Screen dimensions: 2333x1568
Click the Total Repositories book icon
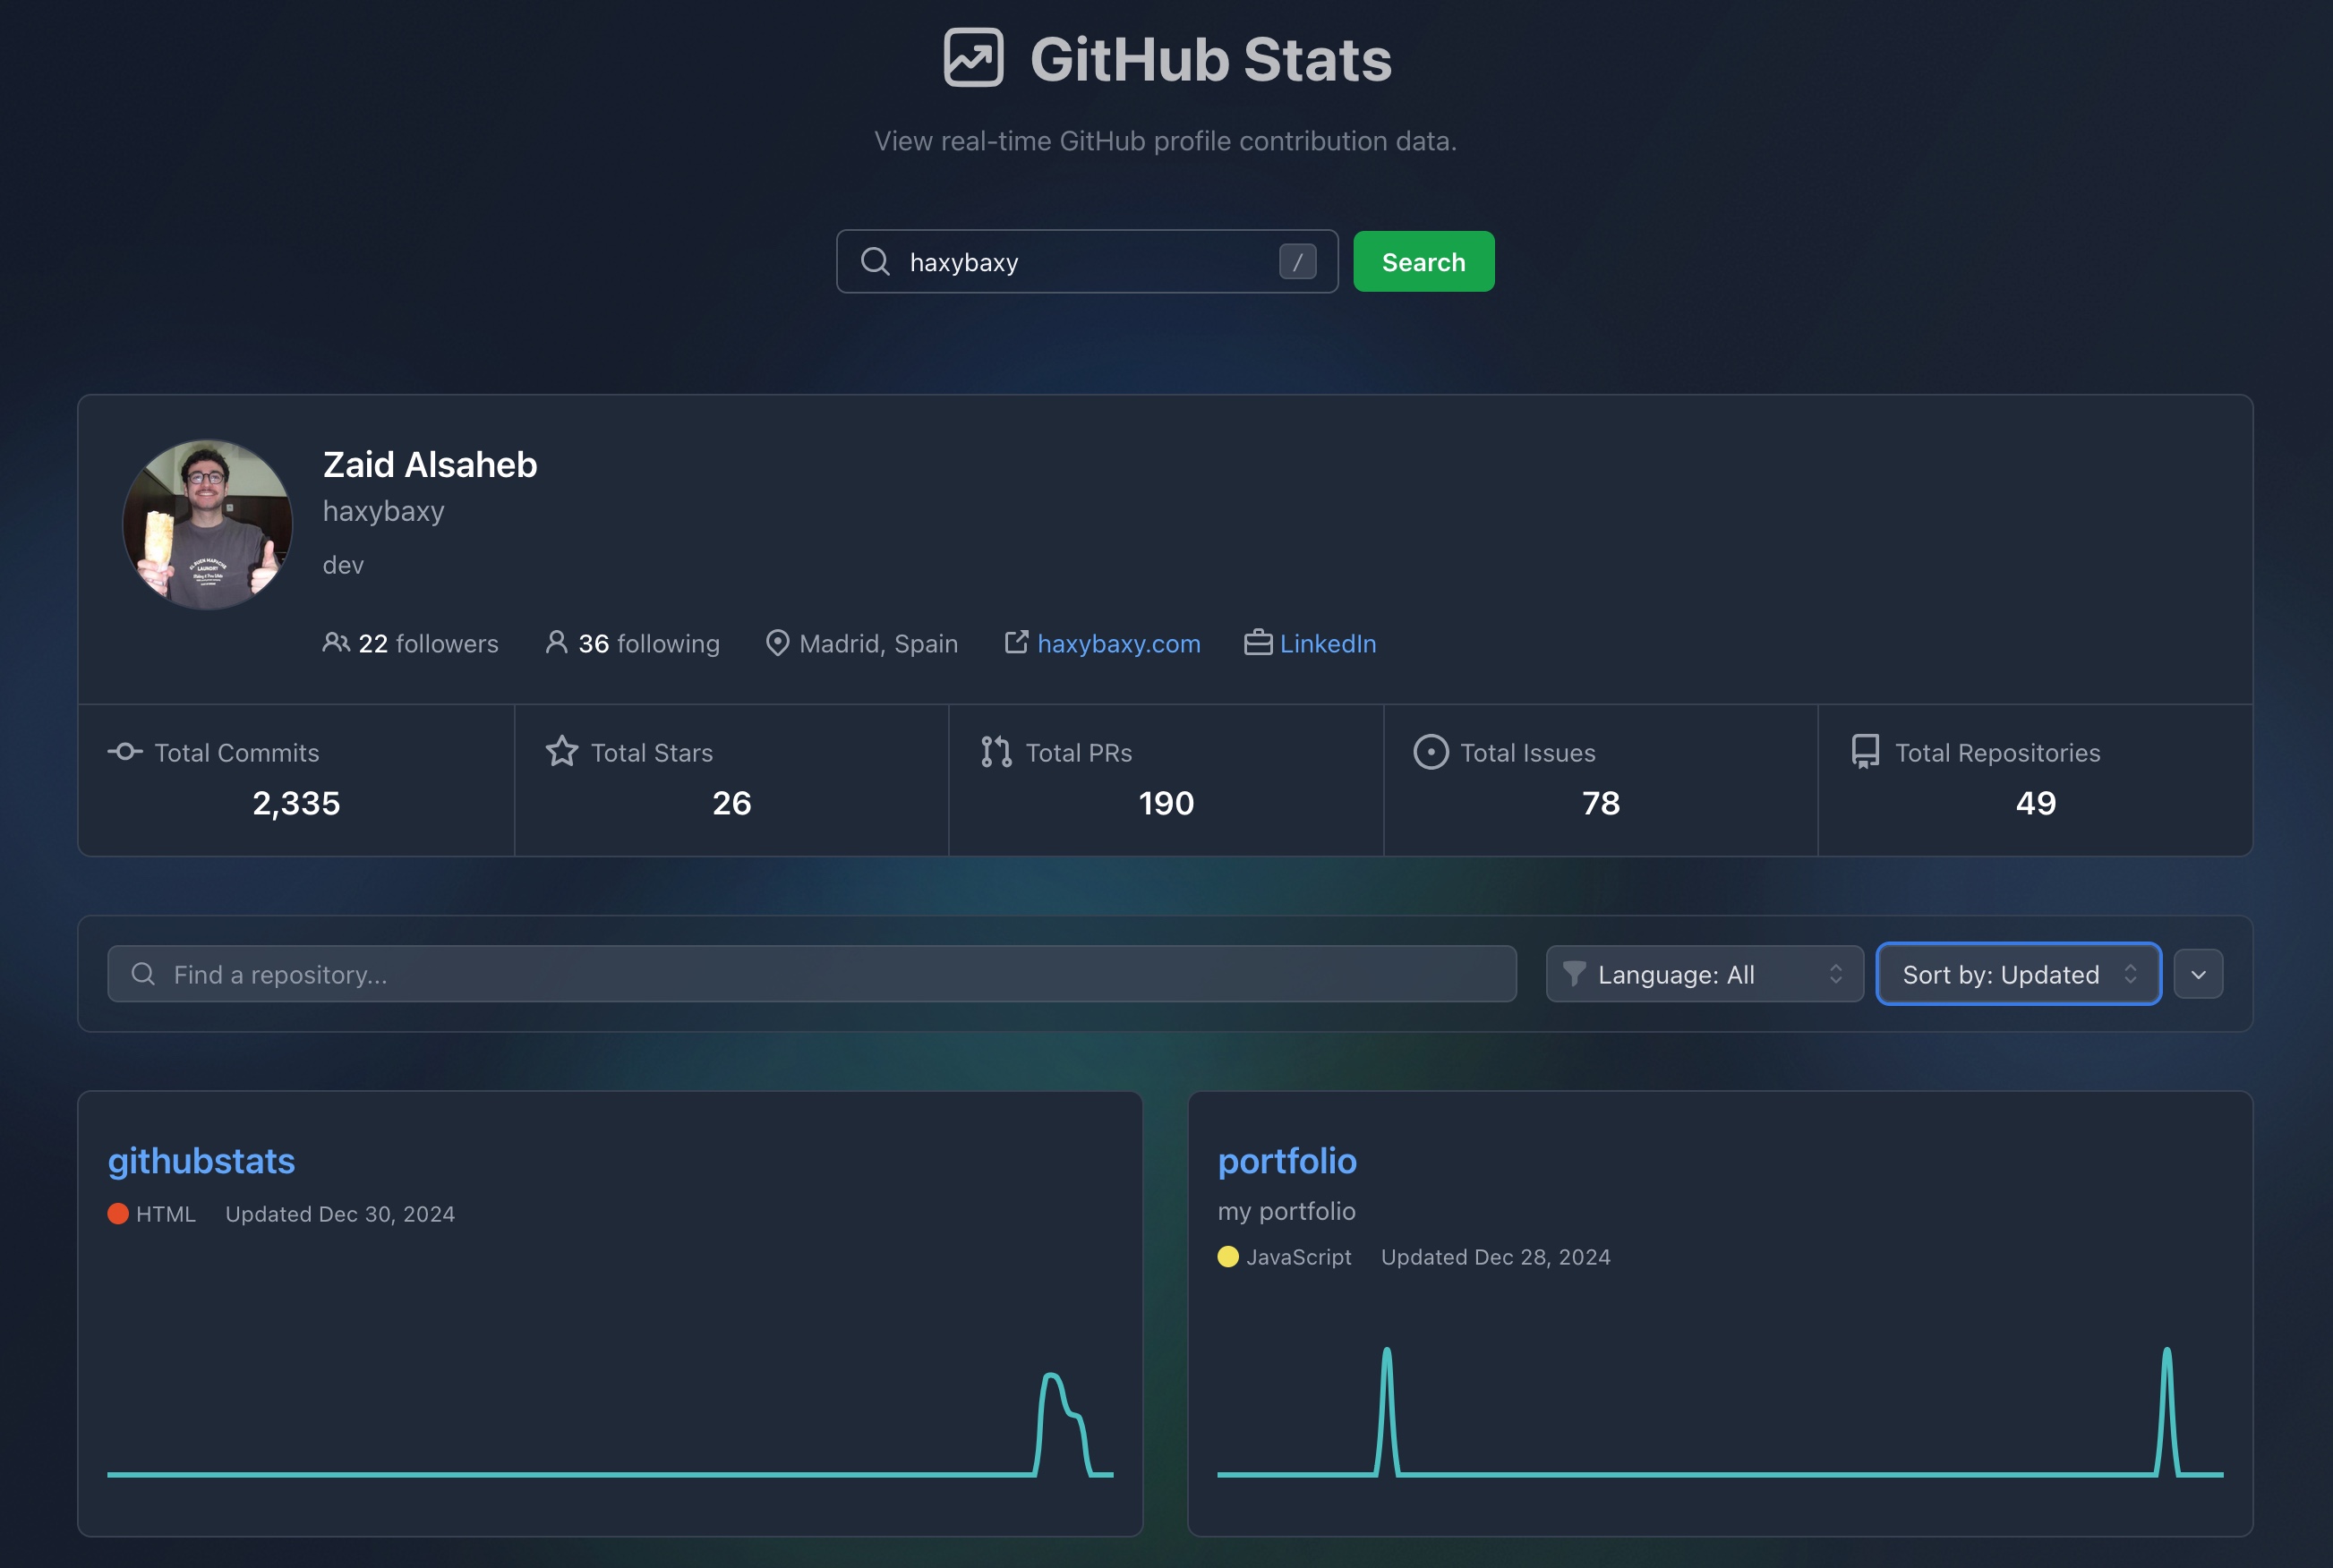click(1865, 752)
